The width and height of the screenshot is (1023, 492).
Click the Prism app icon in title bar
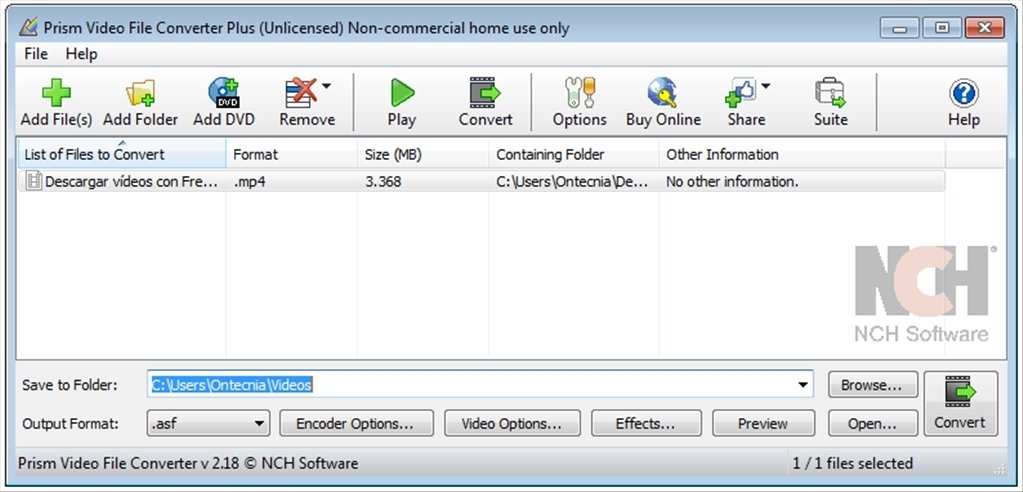tap(29, 28)
